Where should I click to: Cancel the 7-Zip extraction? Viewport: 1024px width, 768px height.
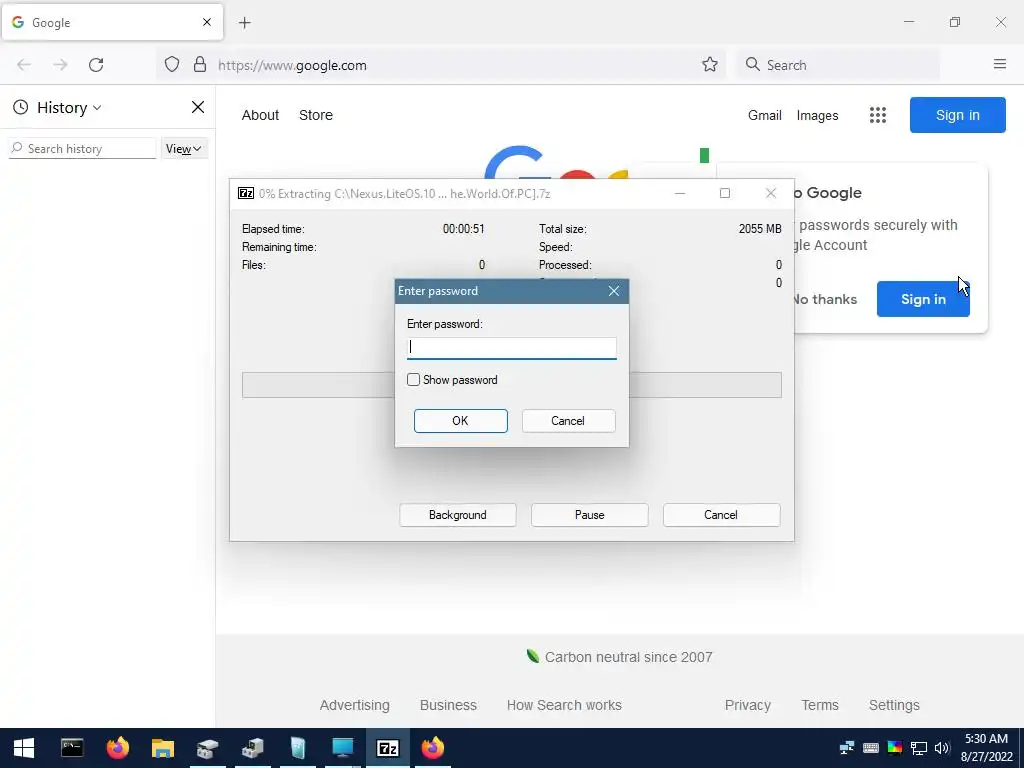(x=721, y=515)
